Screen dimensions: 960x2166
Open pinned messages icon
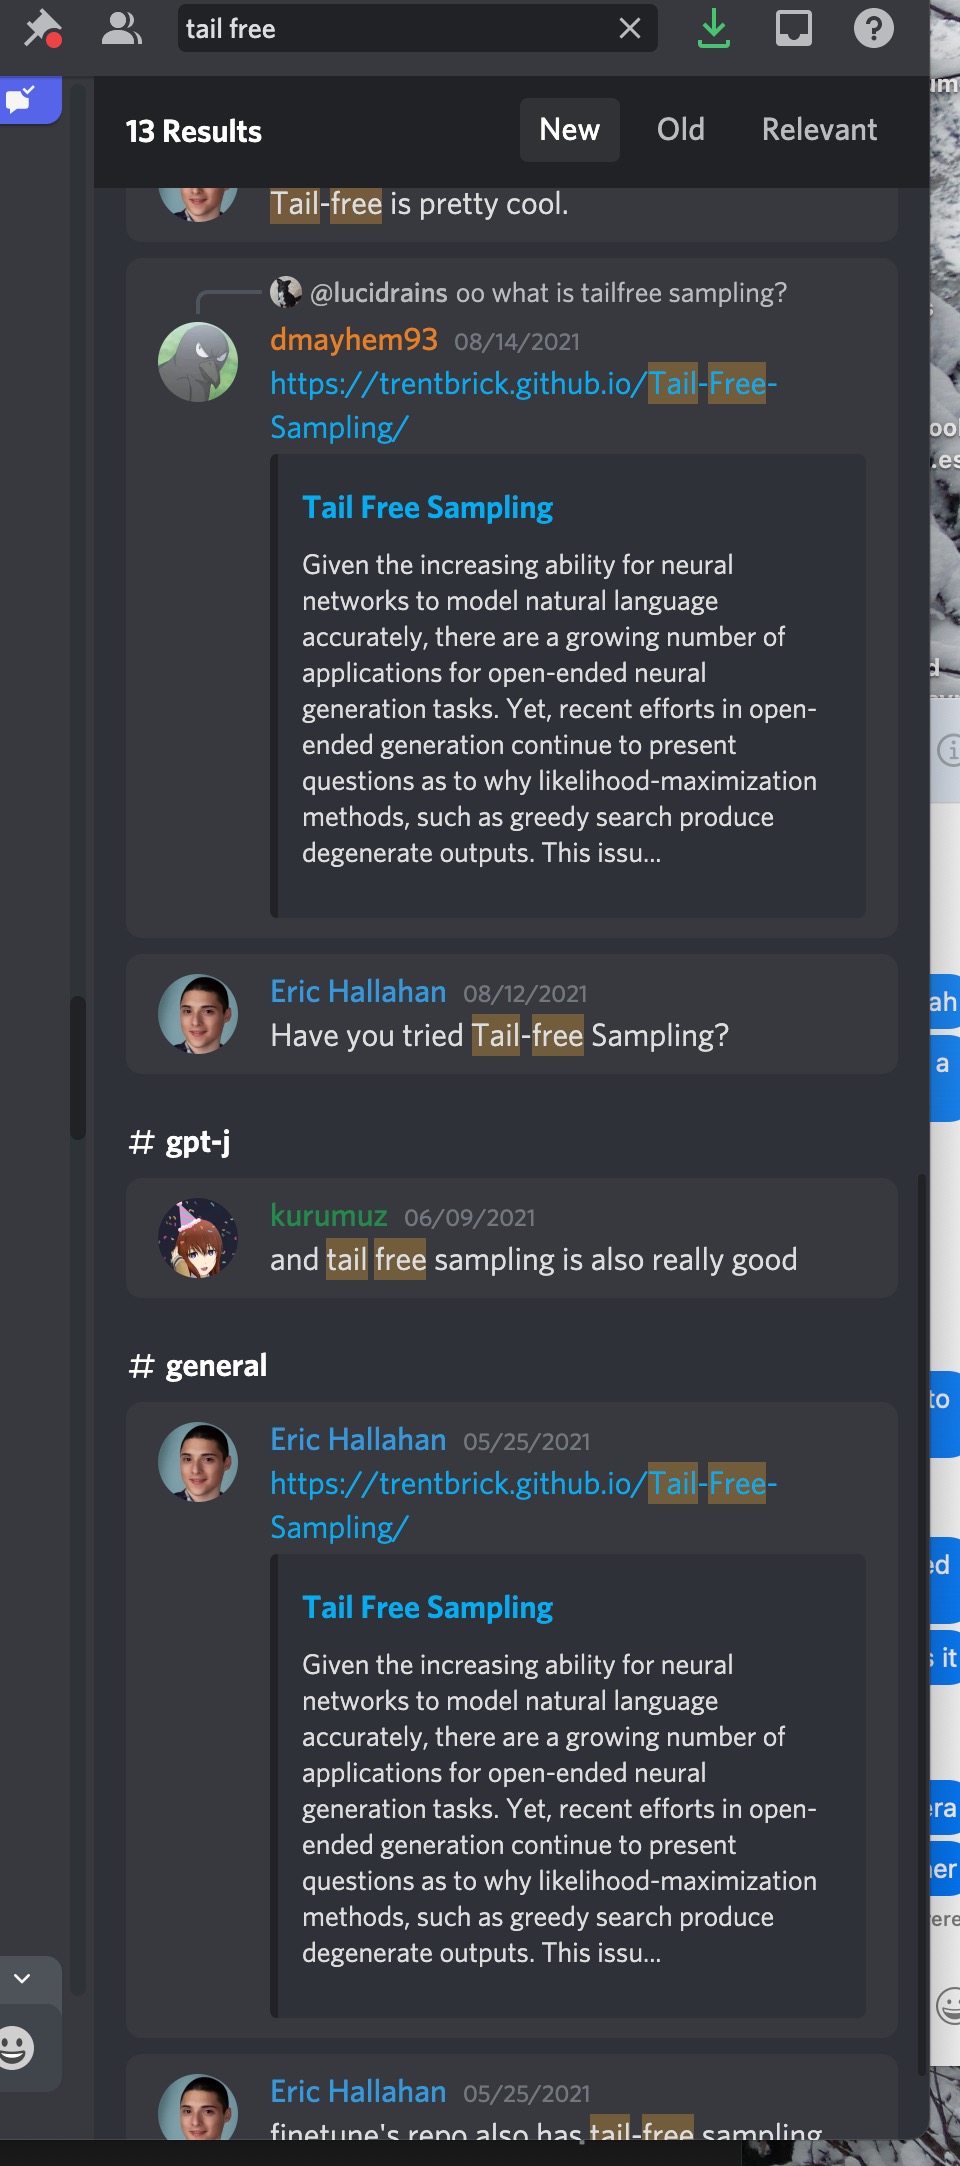tap(43, 28)
